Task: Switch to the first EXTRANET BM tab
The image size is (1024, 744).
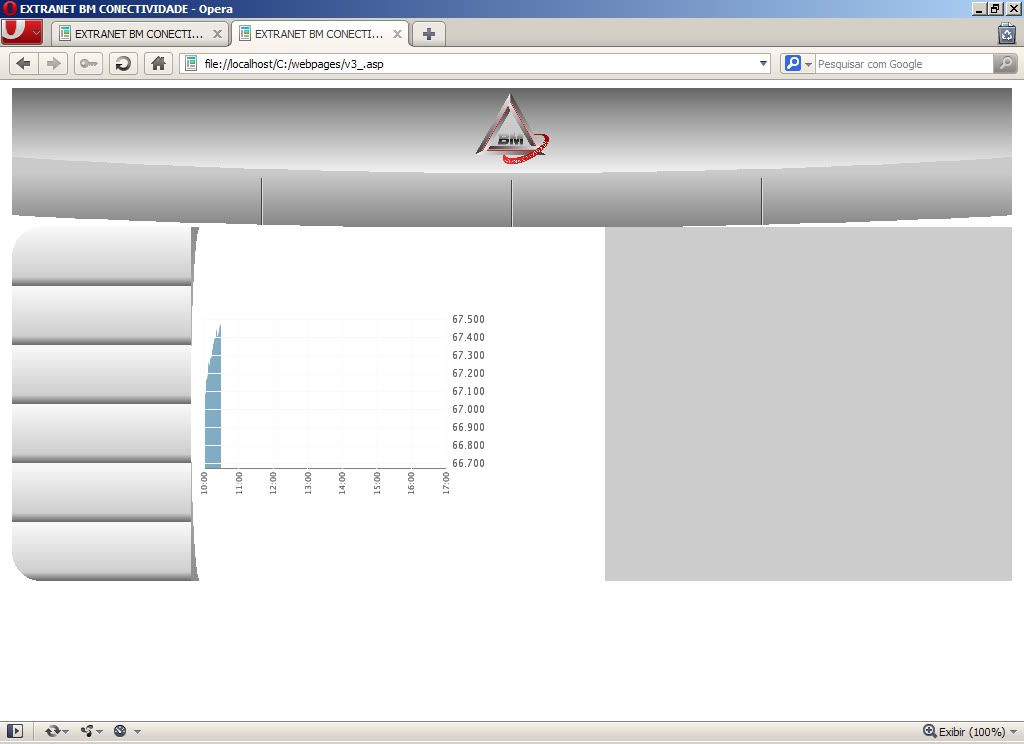Action: pyautogui.click(x=138, y=33)
